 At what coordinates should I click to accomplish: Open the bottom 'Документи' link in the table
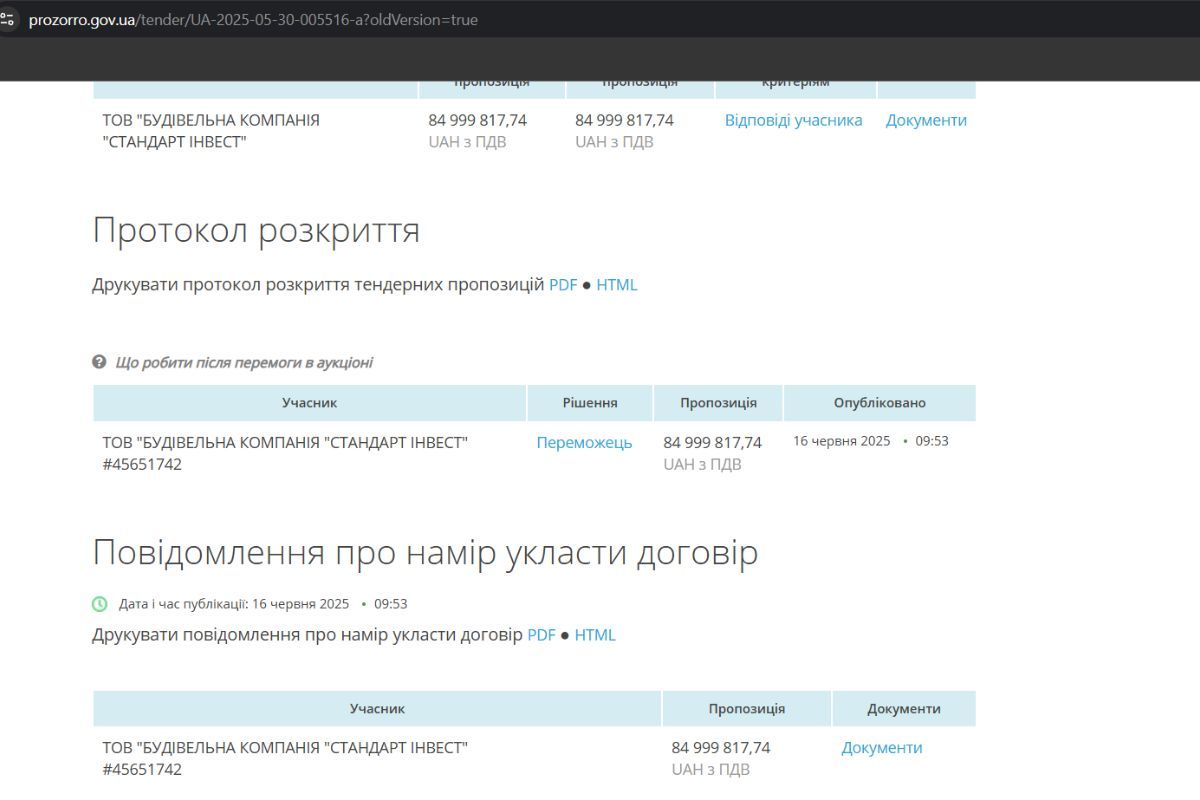882,747
